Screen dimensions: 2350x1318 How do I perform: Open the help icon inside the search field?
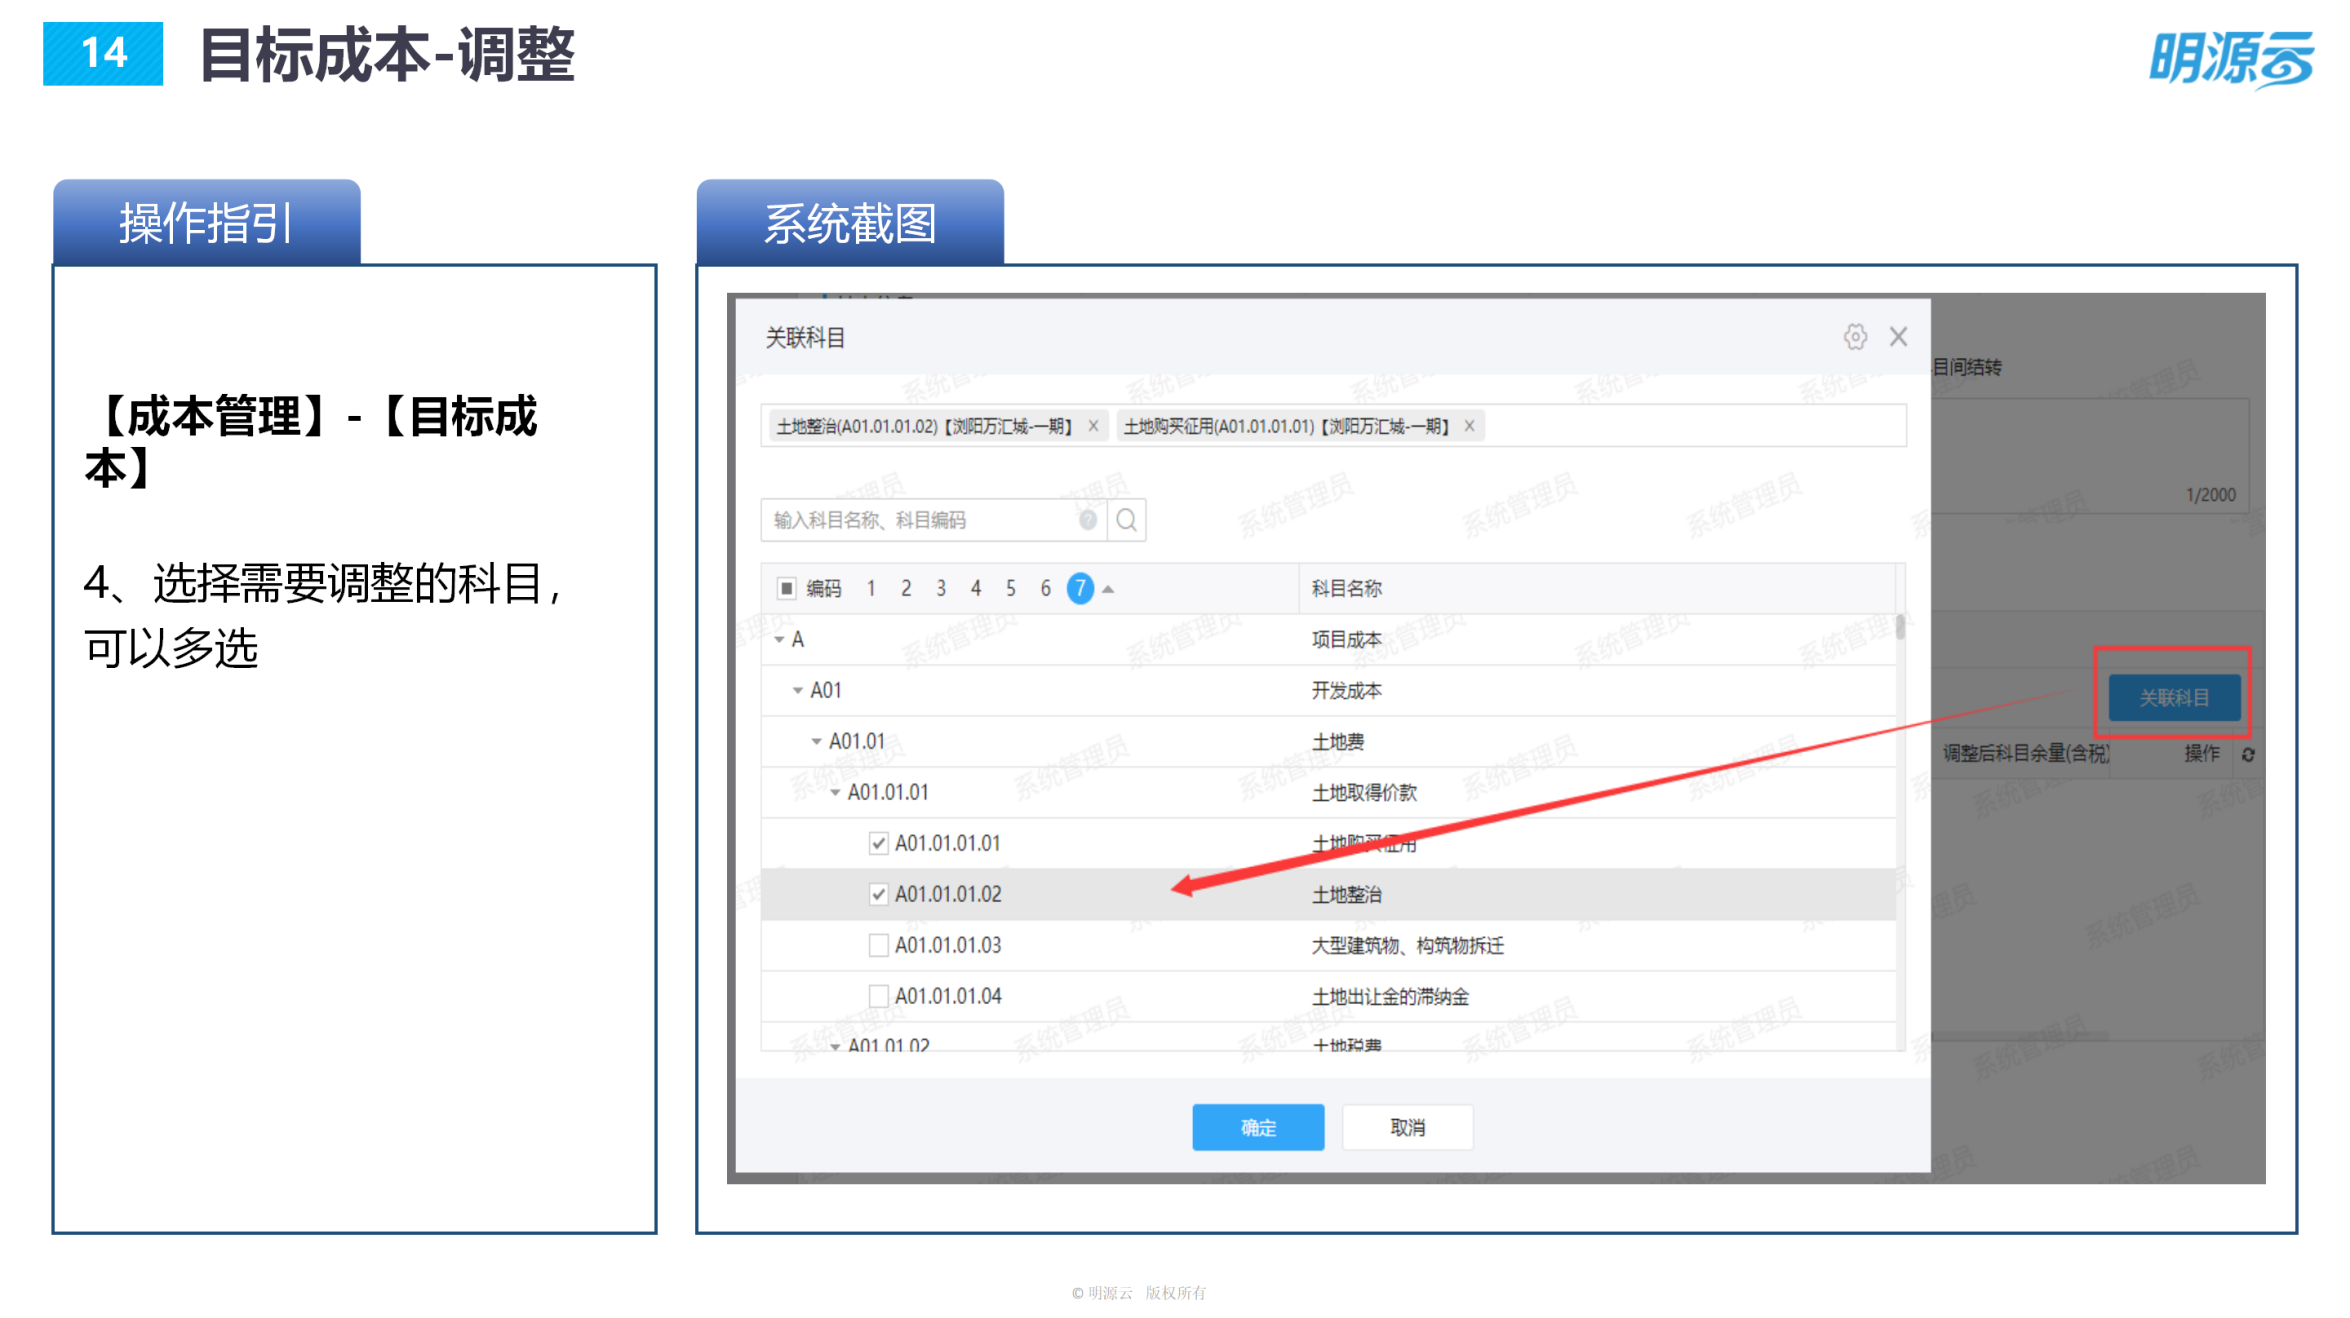[1087, 520]
